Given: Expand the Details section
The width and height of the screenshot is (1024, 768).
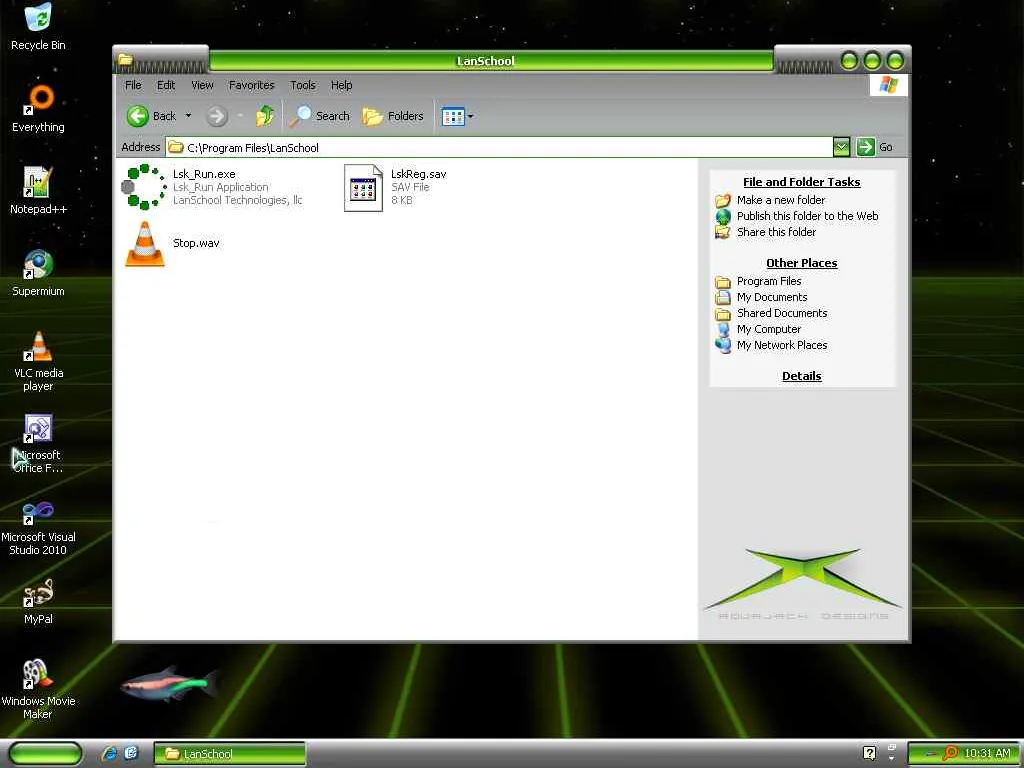Looking at the screenshot, I should click(x=801, y=376).
